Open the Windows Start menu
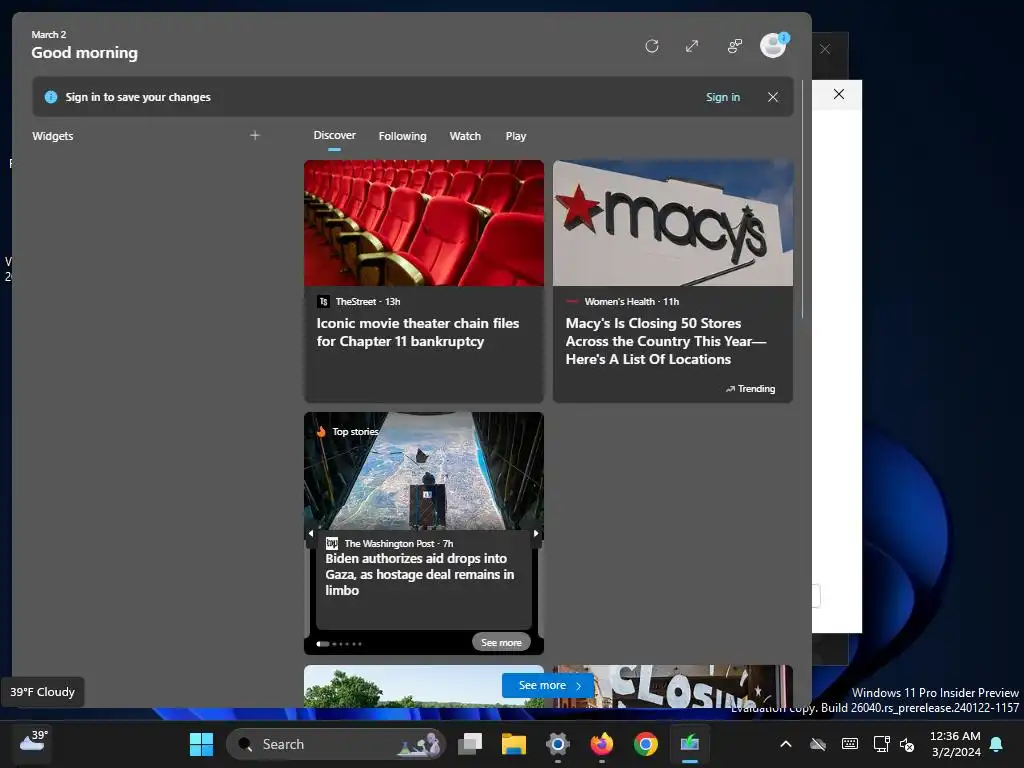This screenshot has width=1024, height=768. (x=201, y=744)
